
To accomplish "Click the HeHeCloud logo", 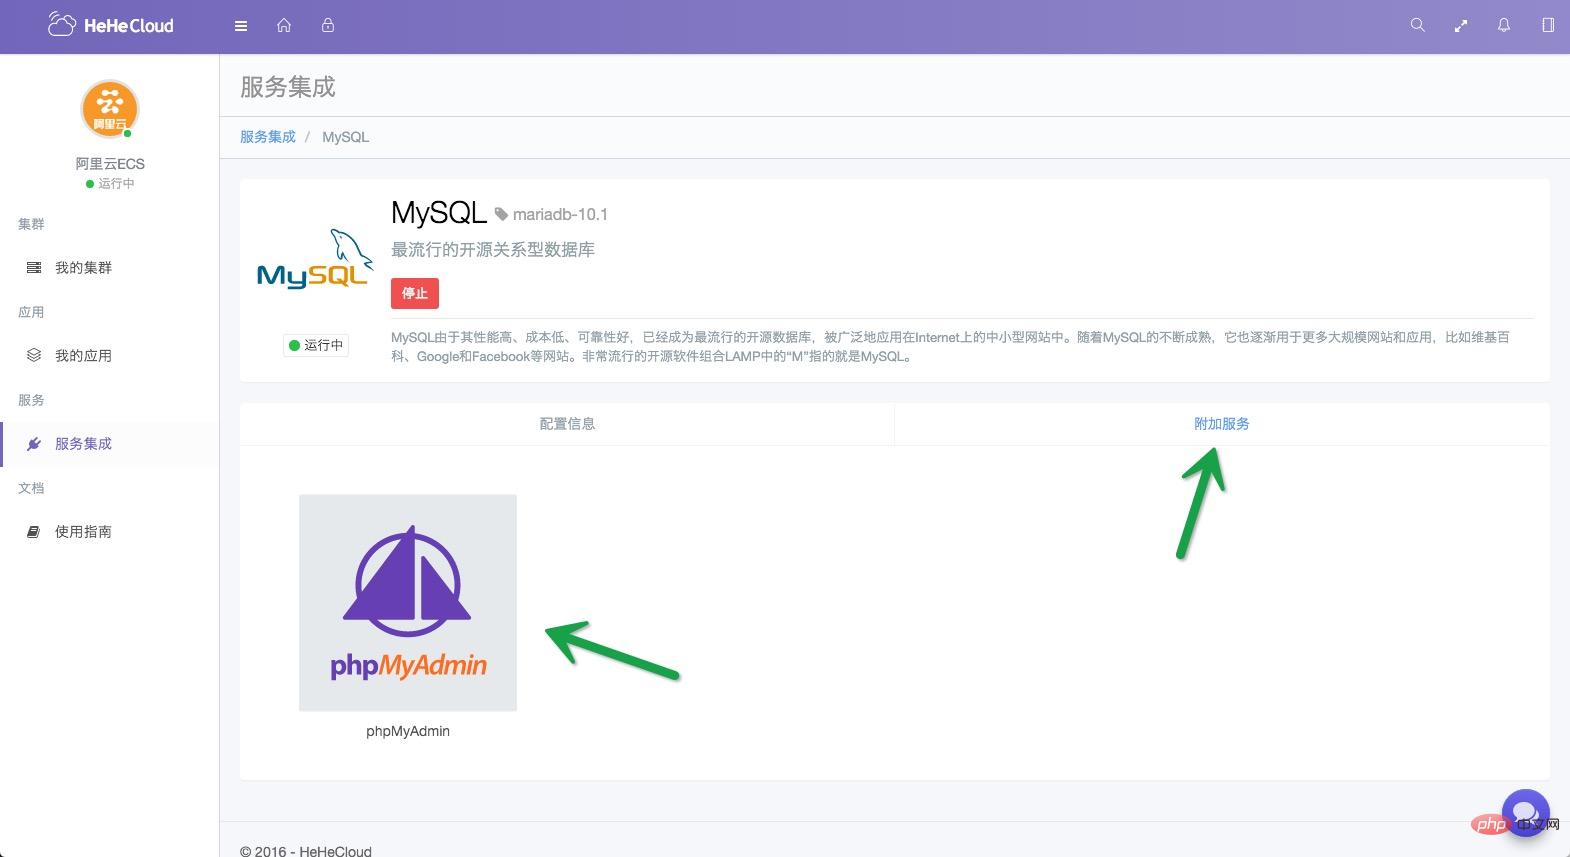I will click(x=111, y=26).
